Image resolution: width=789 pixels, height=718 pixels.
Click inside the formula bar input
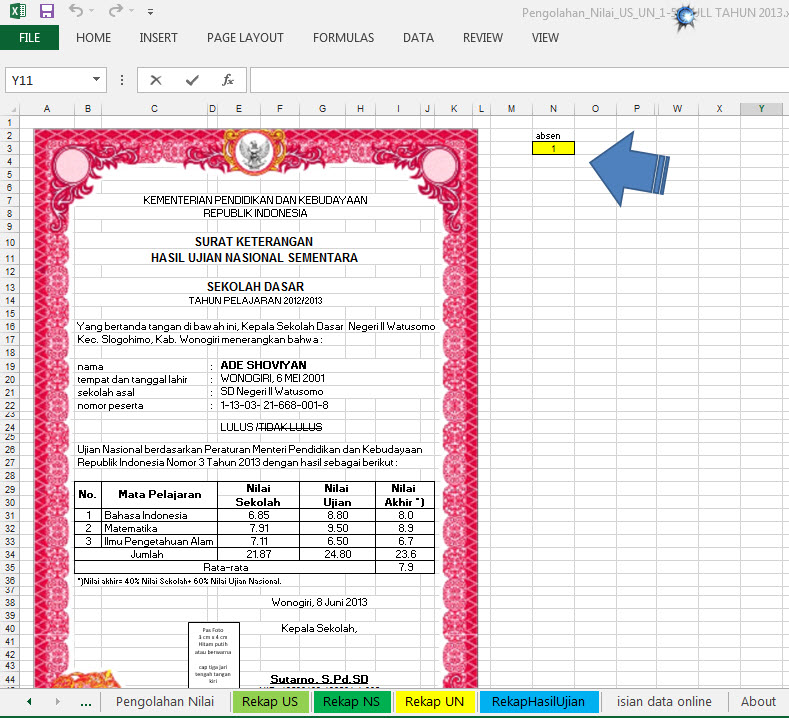click(x=518, y=80)
